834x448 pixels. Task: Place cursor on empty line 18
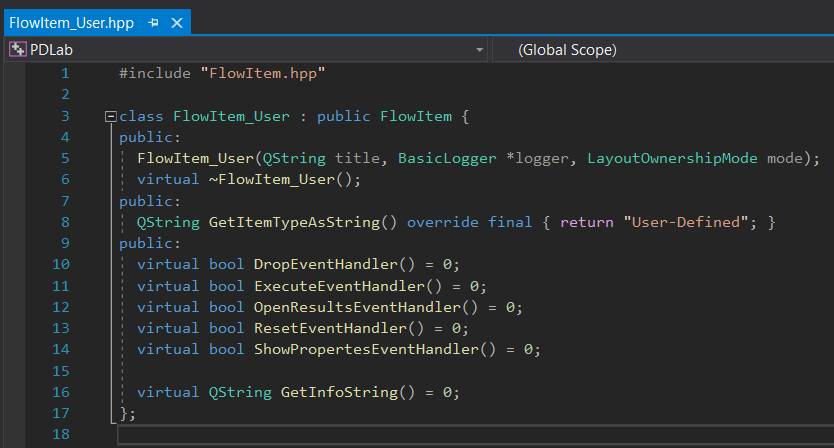click(400, 435)
